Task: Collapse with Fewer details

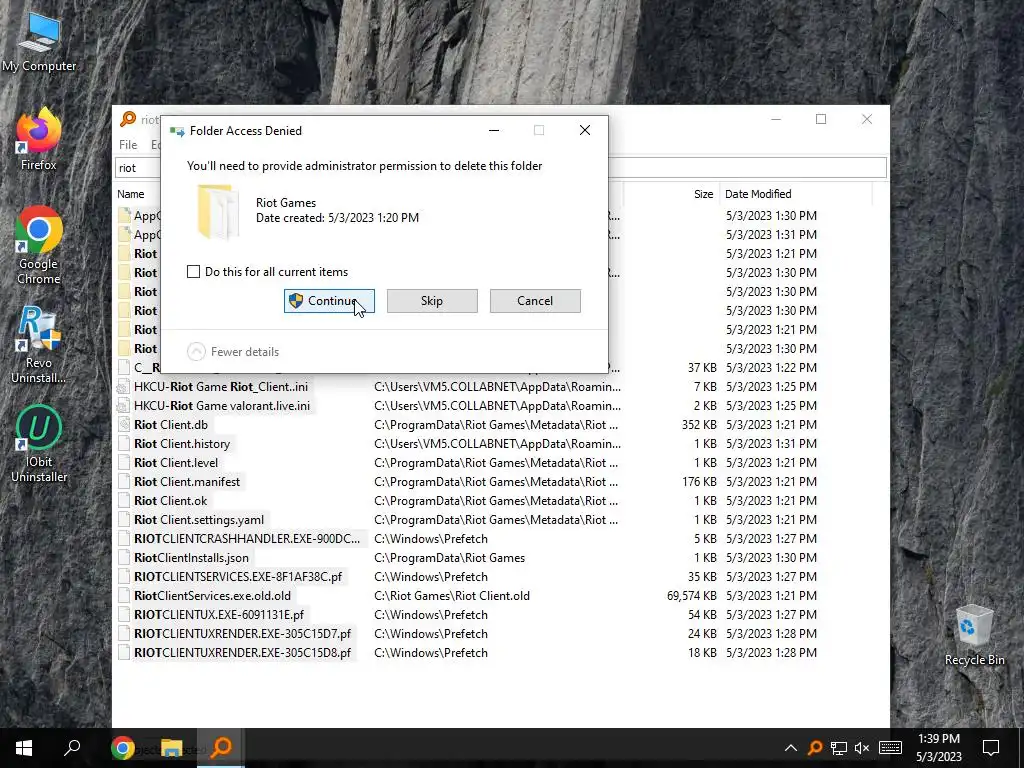Action: (233, 352)
